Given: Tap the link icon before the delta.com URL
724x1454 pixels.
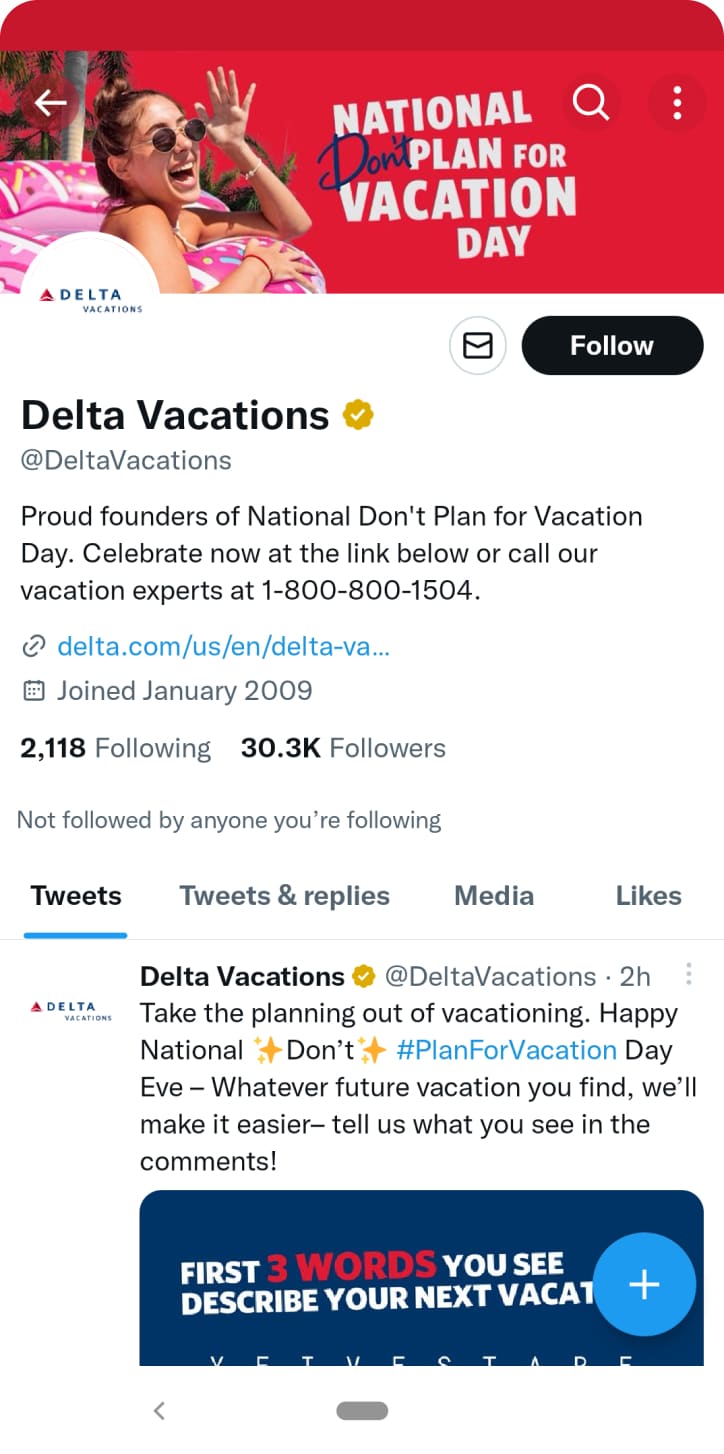Looking at the screenshot, I should click(33, 646).
